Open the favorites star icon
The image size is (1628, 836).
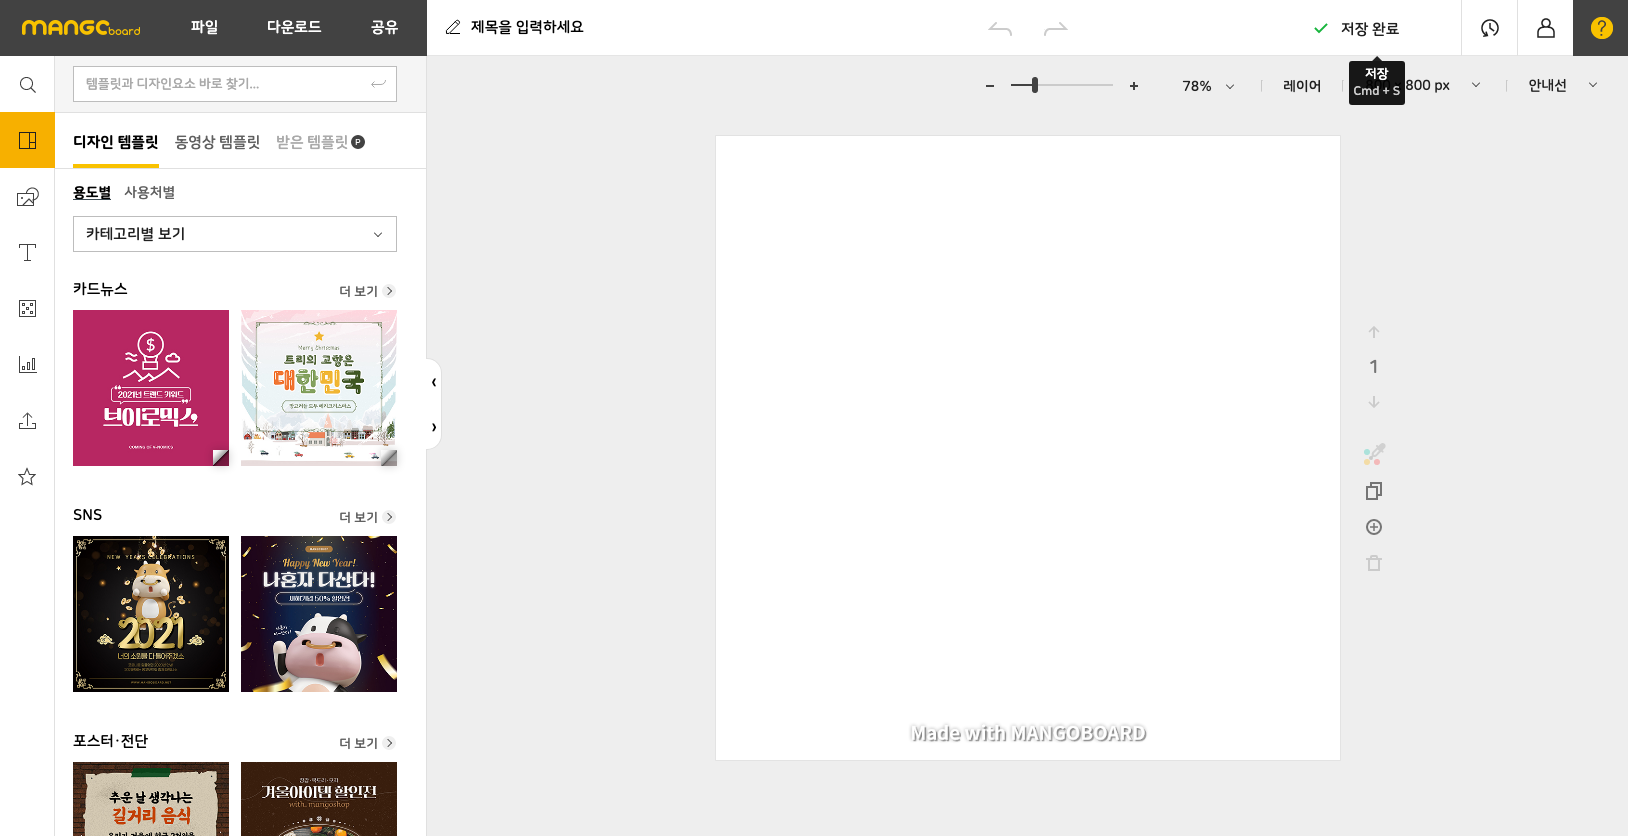(28, 477)
